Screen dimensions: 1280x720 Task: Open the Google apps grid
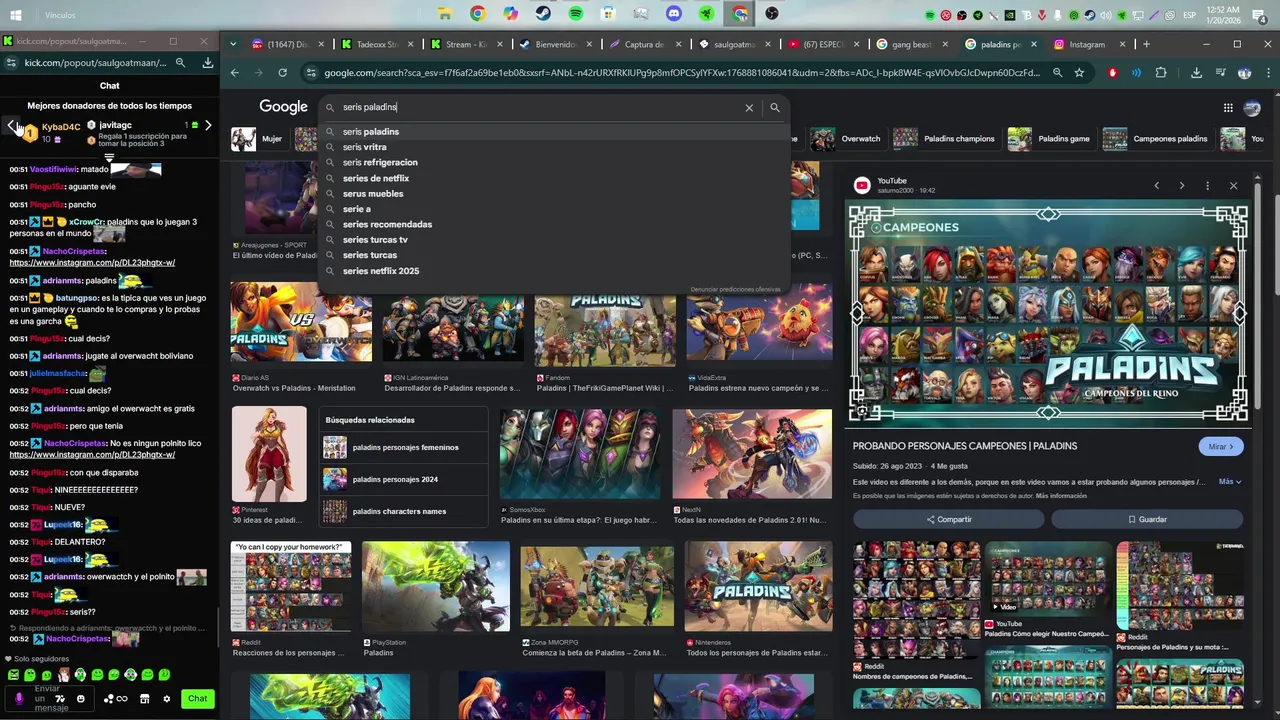click(1228, 108)
